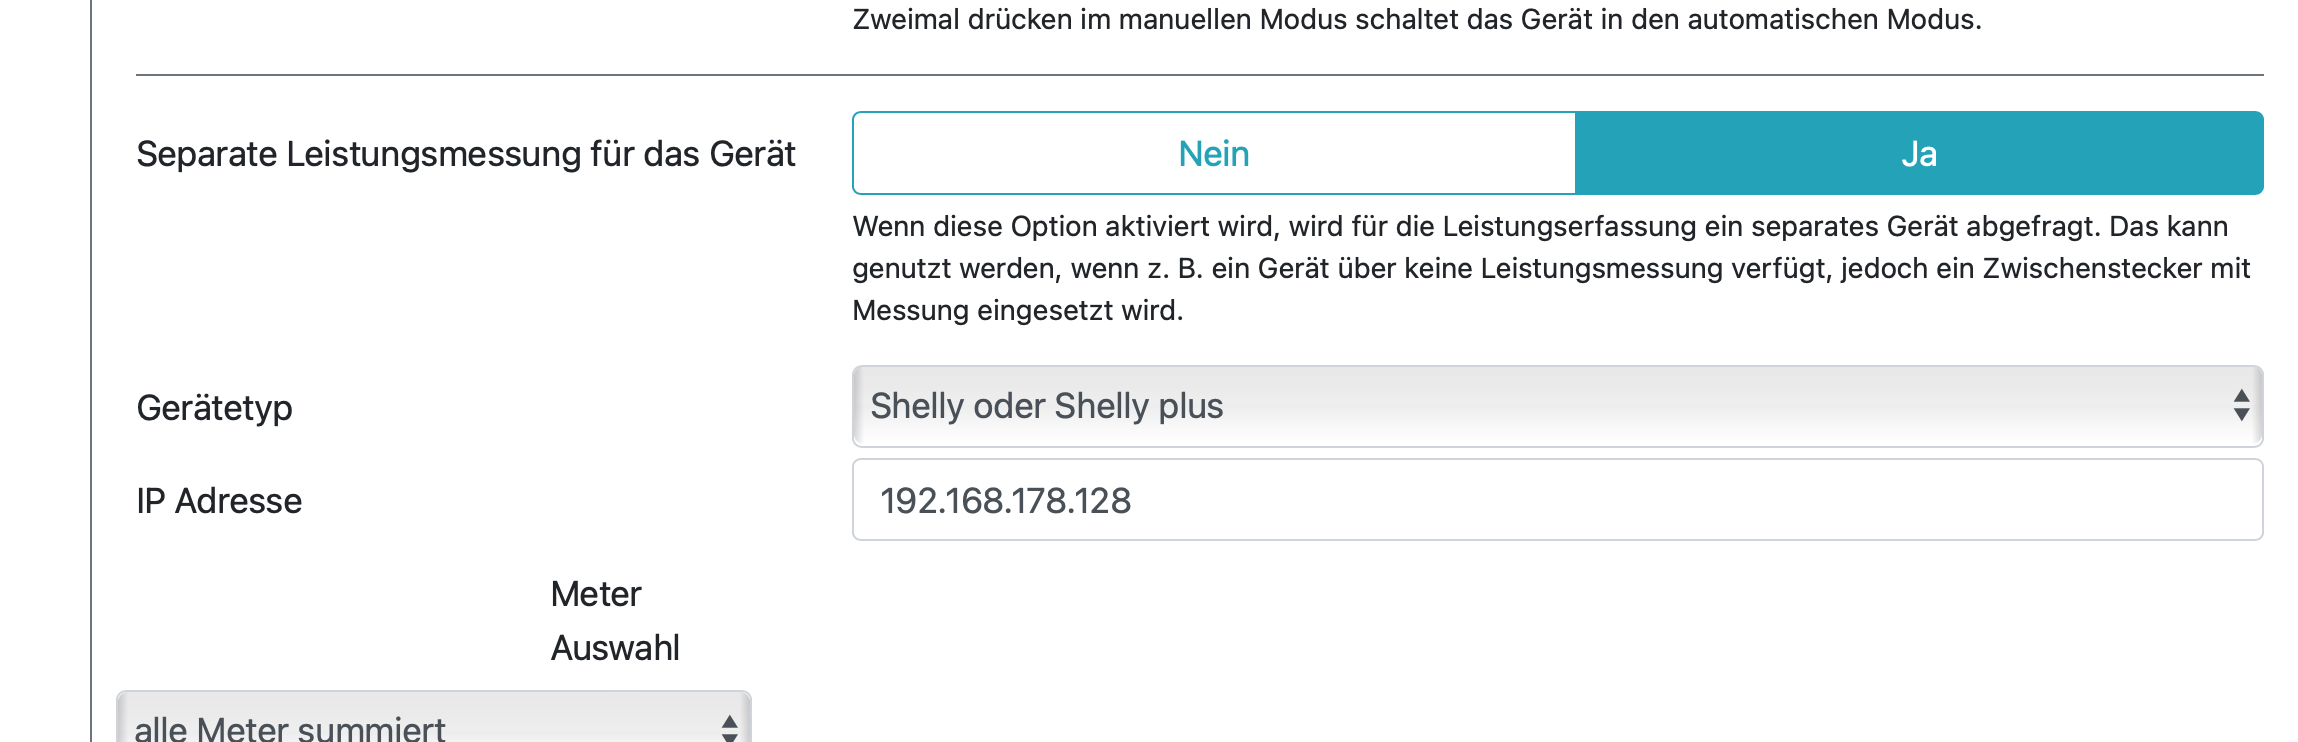Click the "Zweimal drücken im manuellen Modus" hint
The image size is (2298, 742).
pyautogui.click(x=1416, y=20)
